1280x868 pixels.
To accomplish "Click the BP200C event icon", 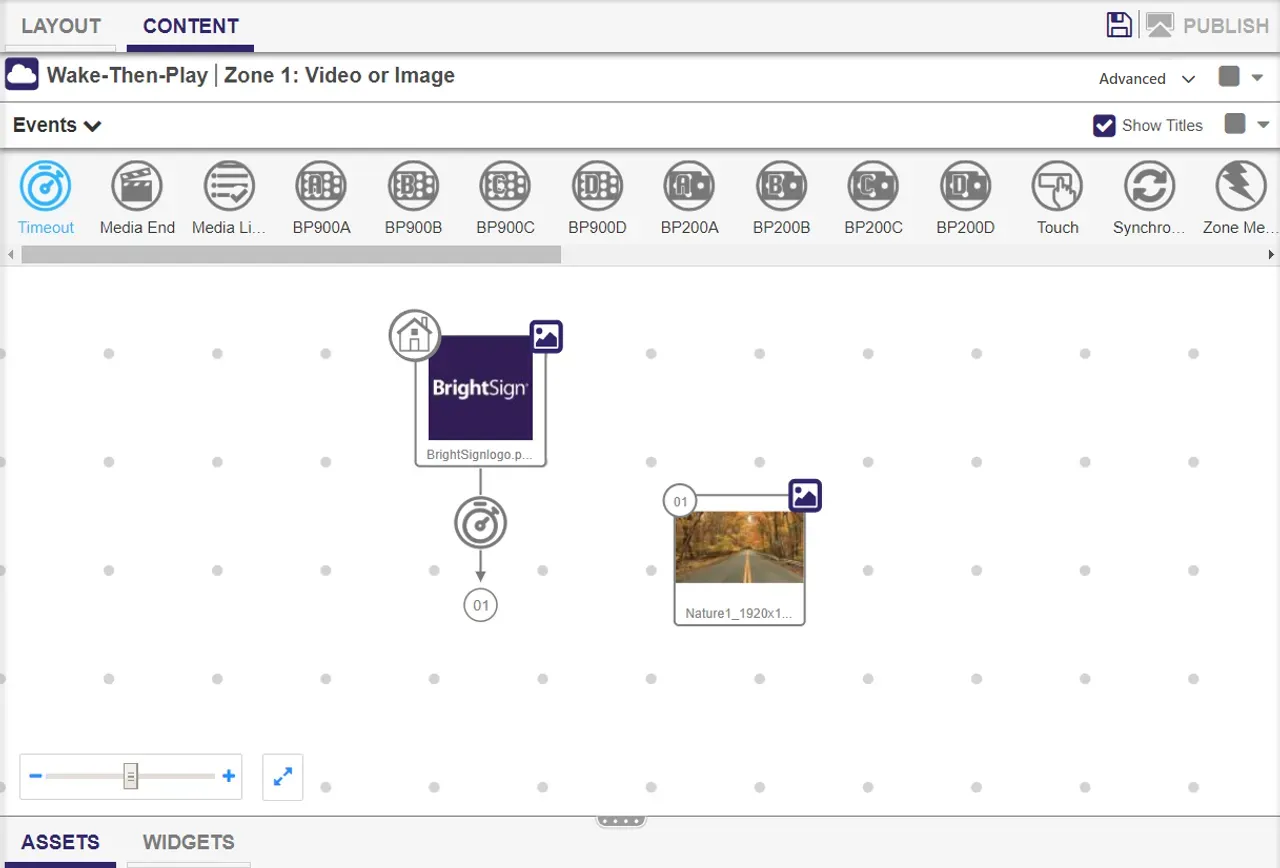I will pos(873,186).
